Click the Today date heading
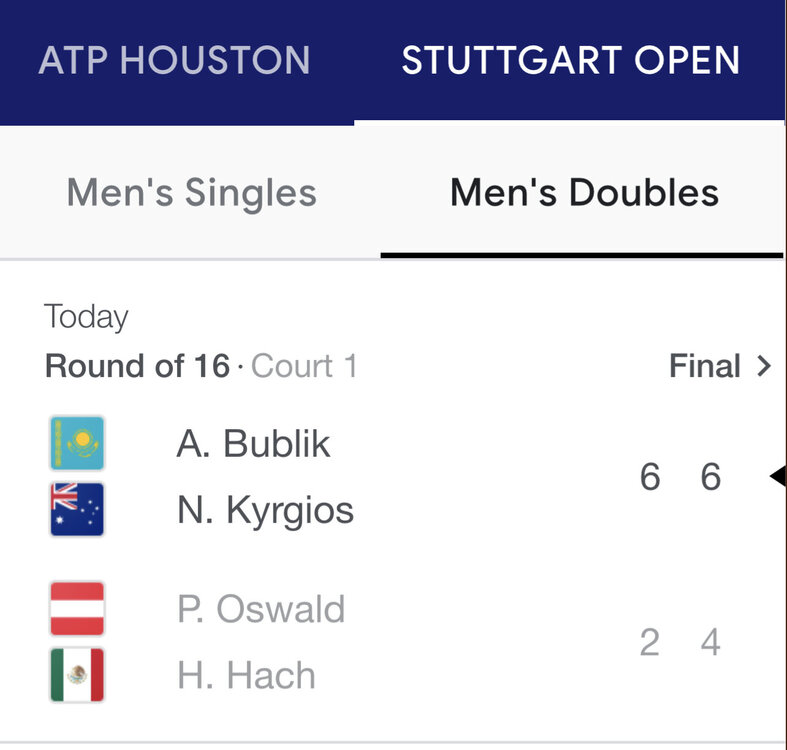The image size is (787, 750). pyautogui.click(x=87, y=318)
